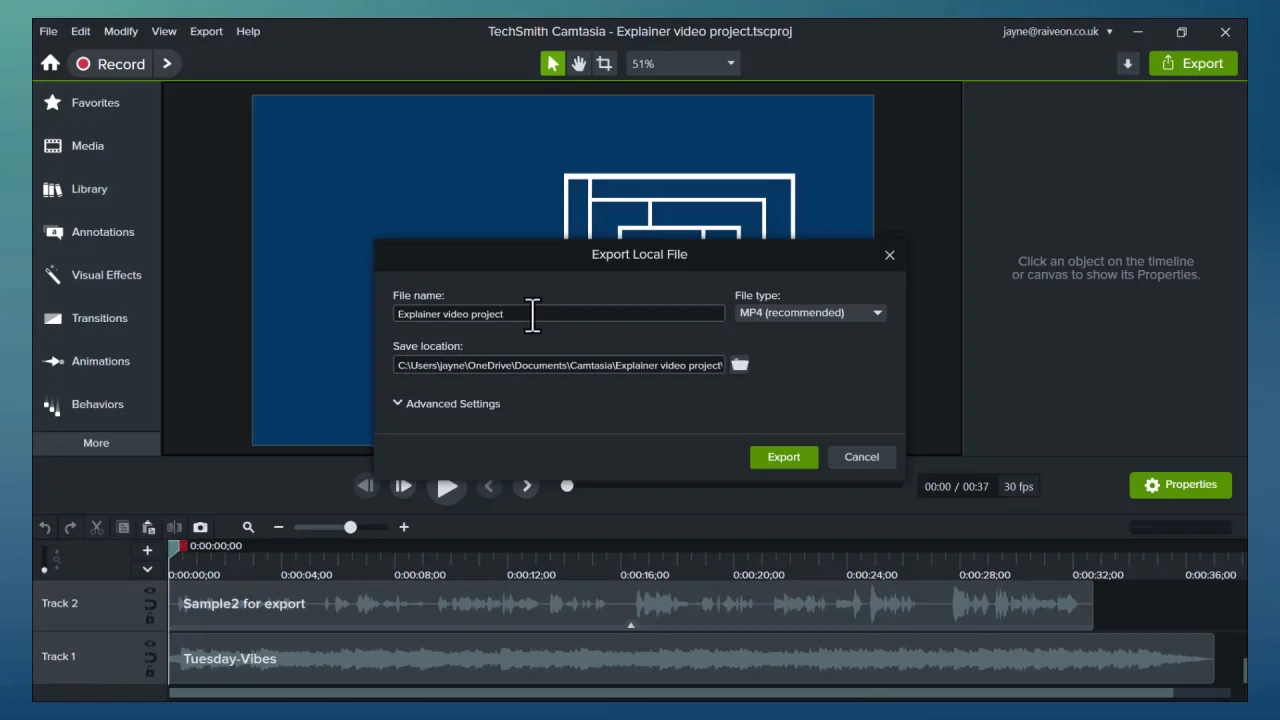Zoom out the timeline with minus

click(278, 527)
